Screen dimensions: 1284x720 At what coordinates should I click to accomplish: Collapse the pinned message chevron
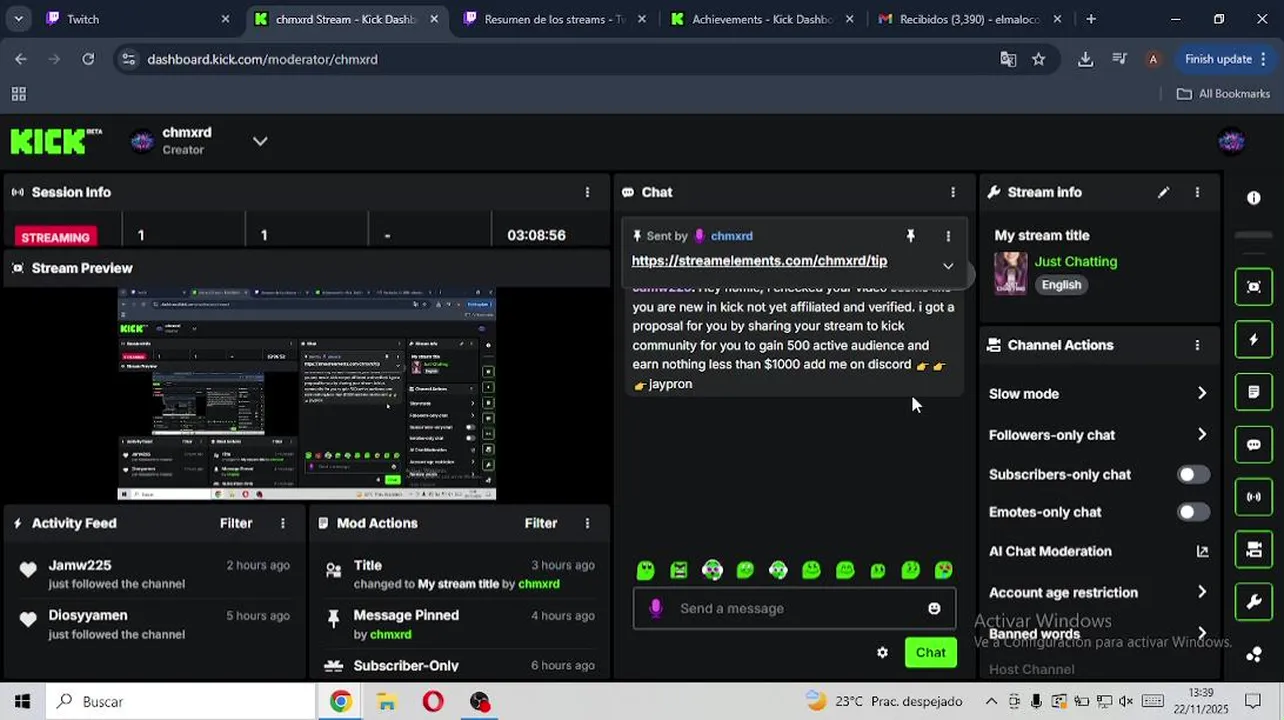948,266
